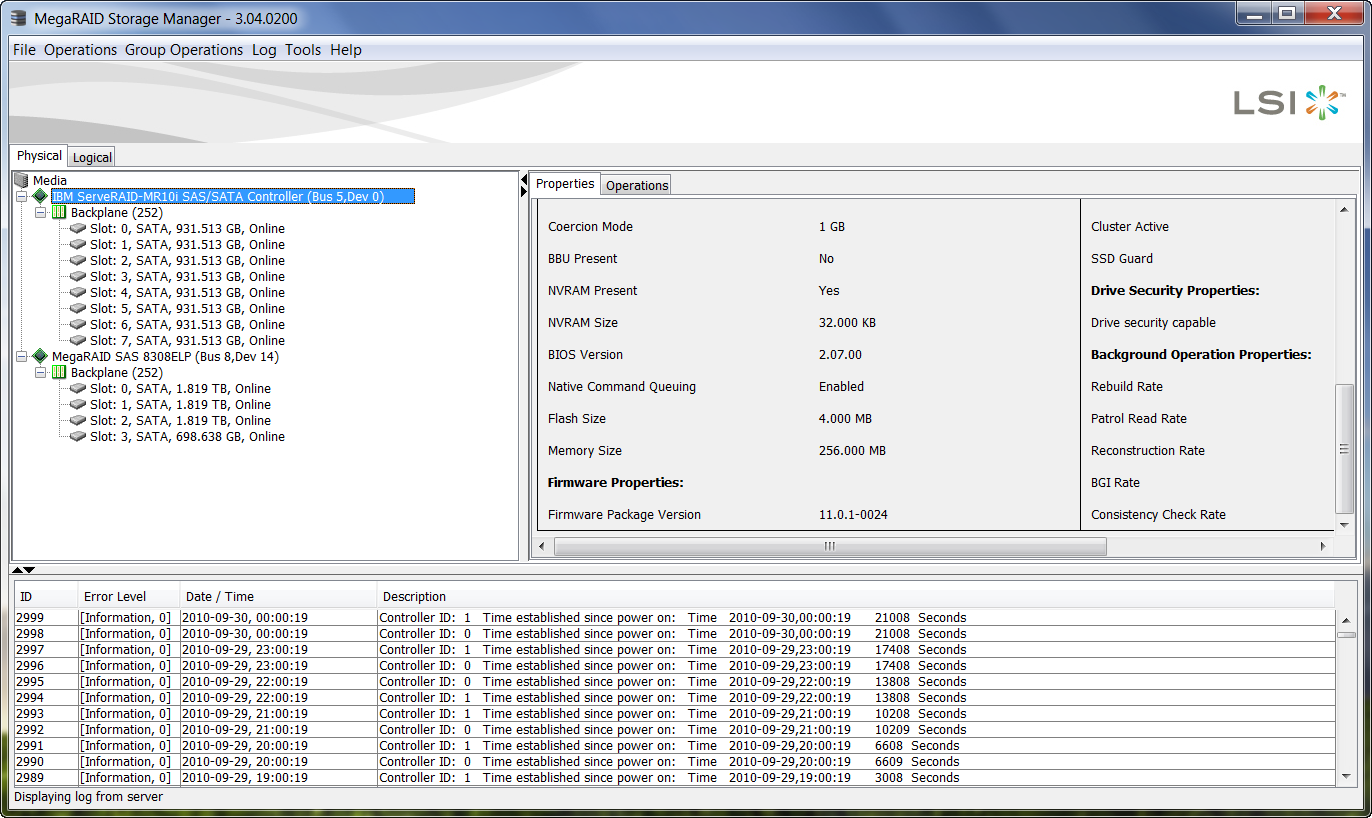1372x818 pixels.
Task: Click the Error Level column header
Action: (128, 597)
